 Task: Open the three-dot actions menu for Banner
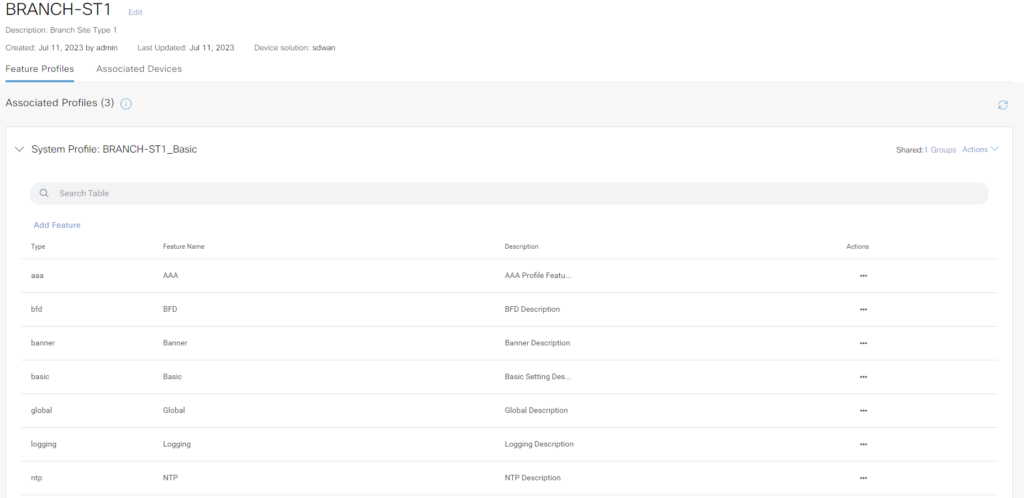[x=863, y=343]
